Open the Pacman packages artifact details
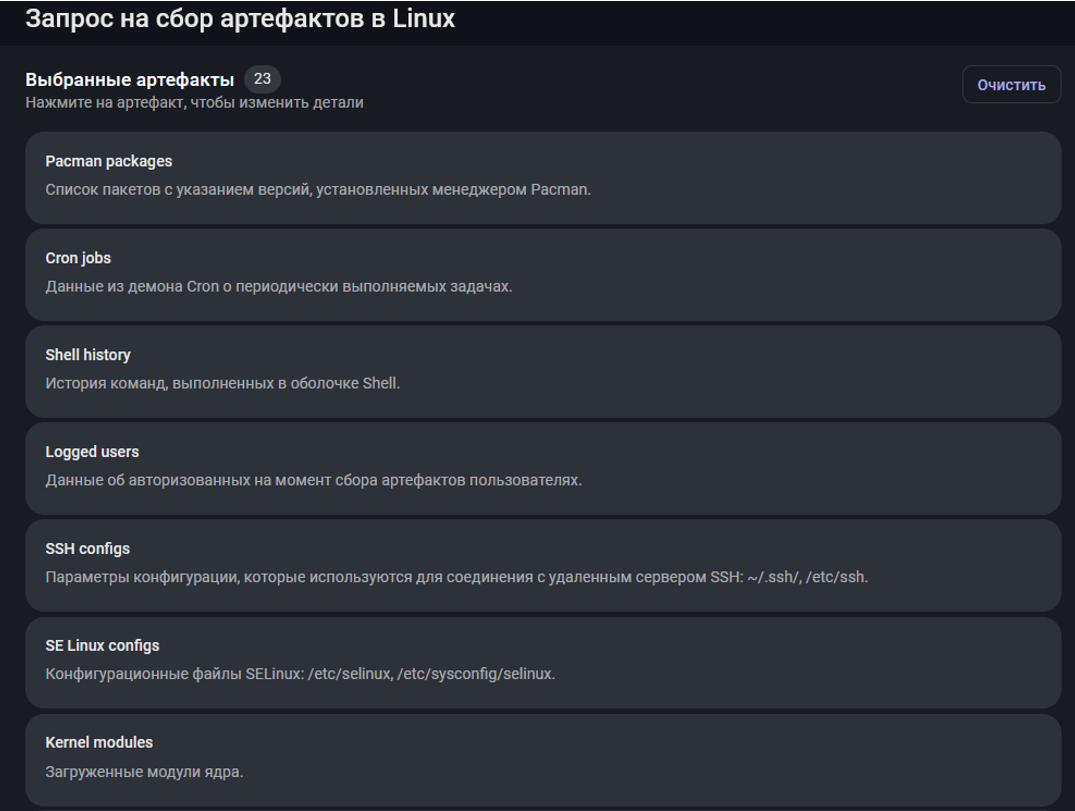The image size is (1075, 811). point(542,177)
